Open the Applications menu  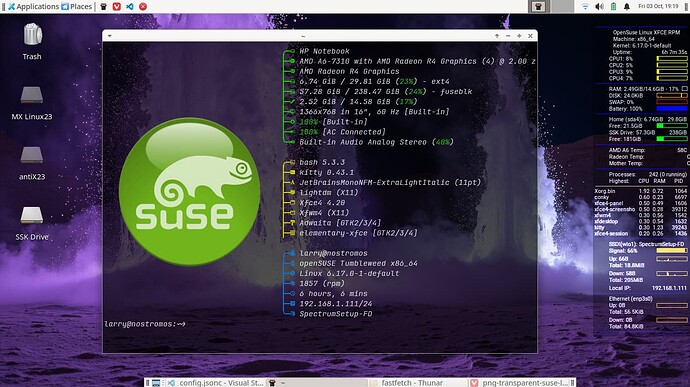pyautogui.click(x=33, y=7)
